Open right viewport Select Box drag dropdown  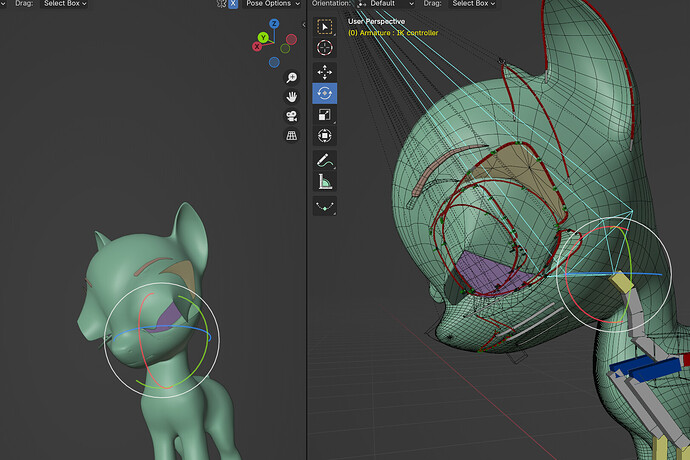click(473, 4)
